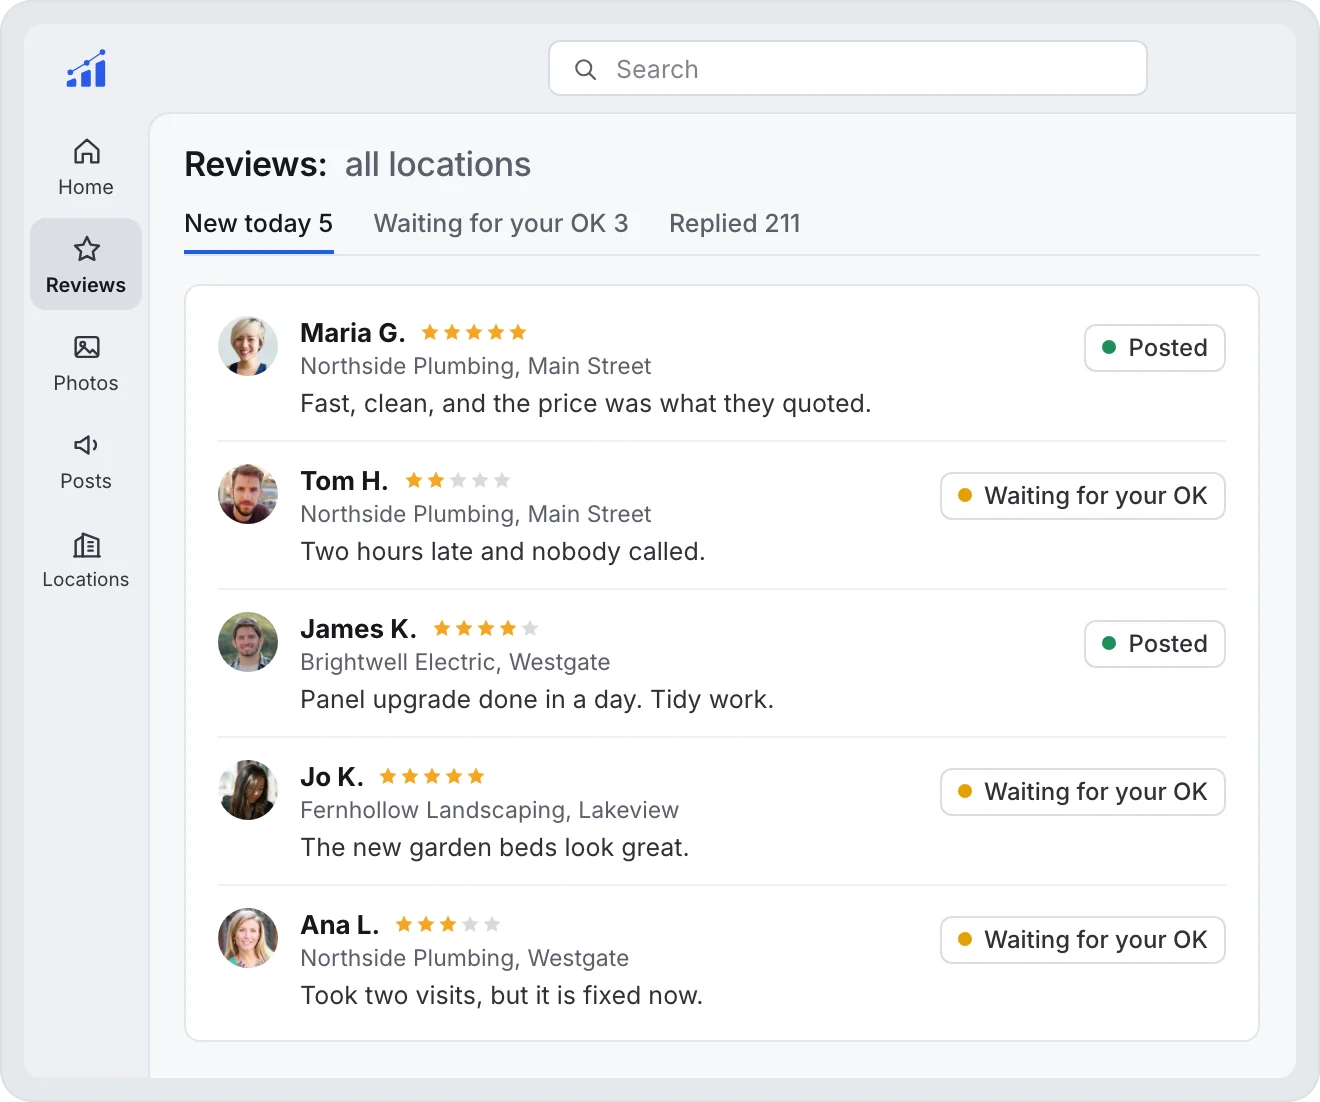Viewport: 1320px width, 1102px height.
Task: Click the name Maria G.
Action: tap(353, 333)
